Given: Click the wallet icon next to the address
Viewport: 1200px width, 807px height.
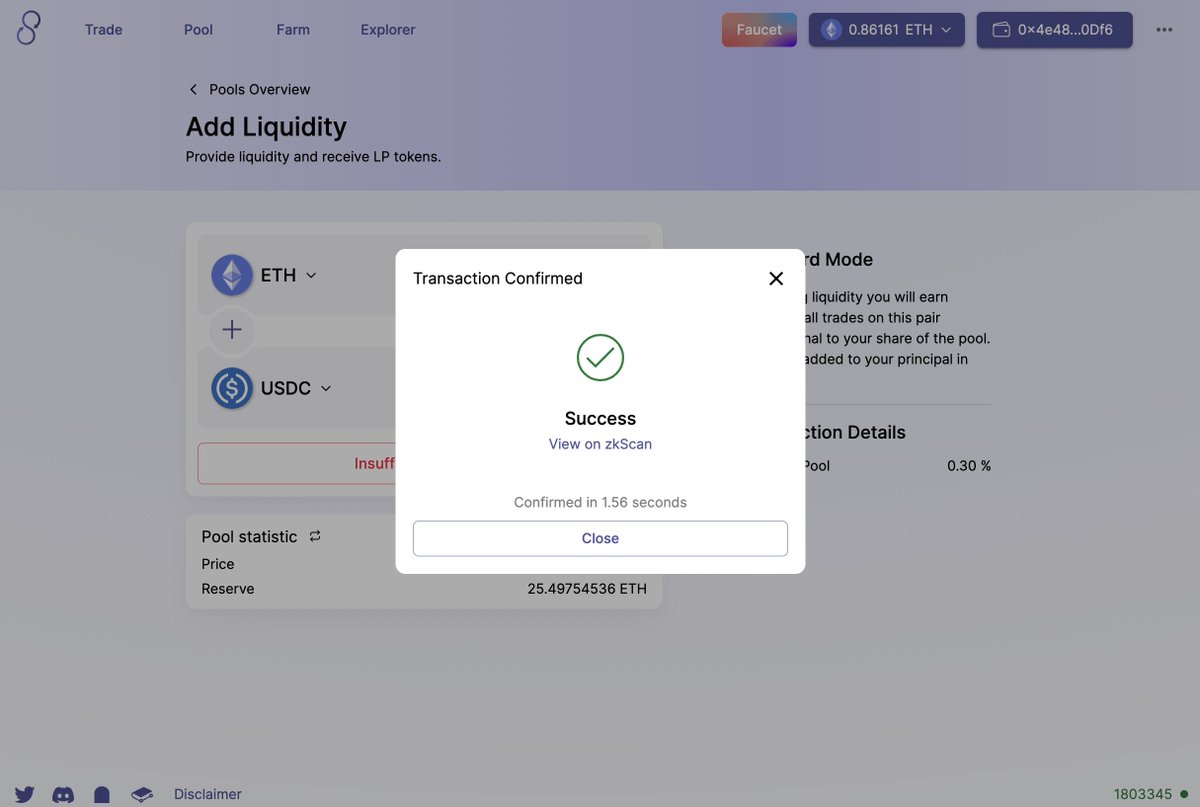Looking at the screenshot, I should click(1000, 30).
